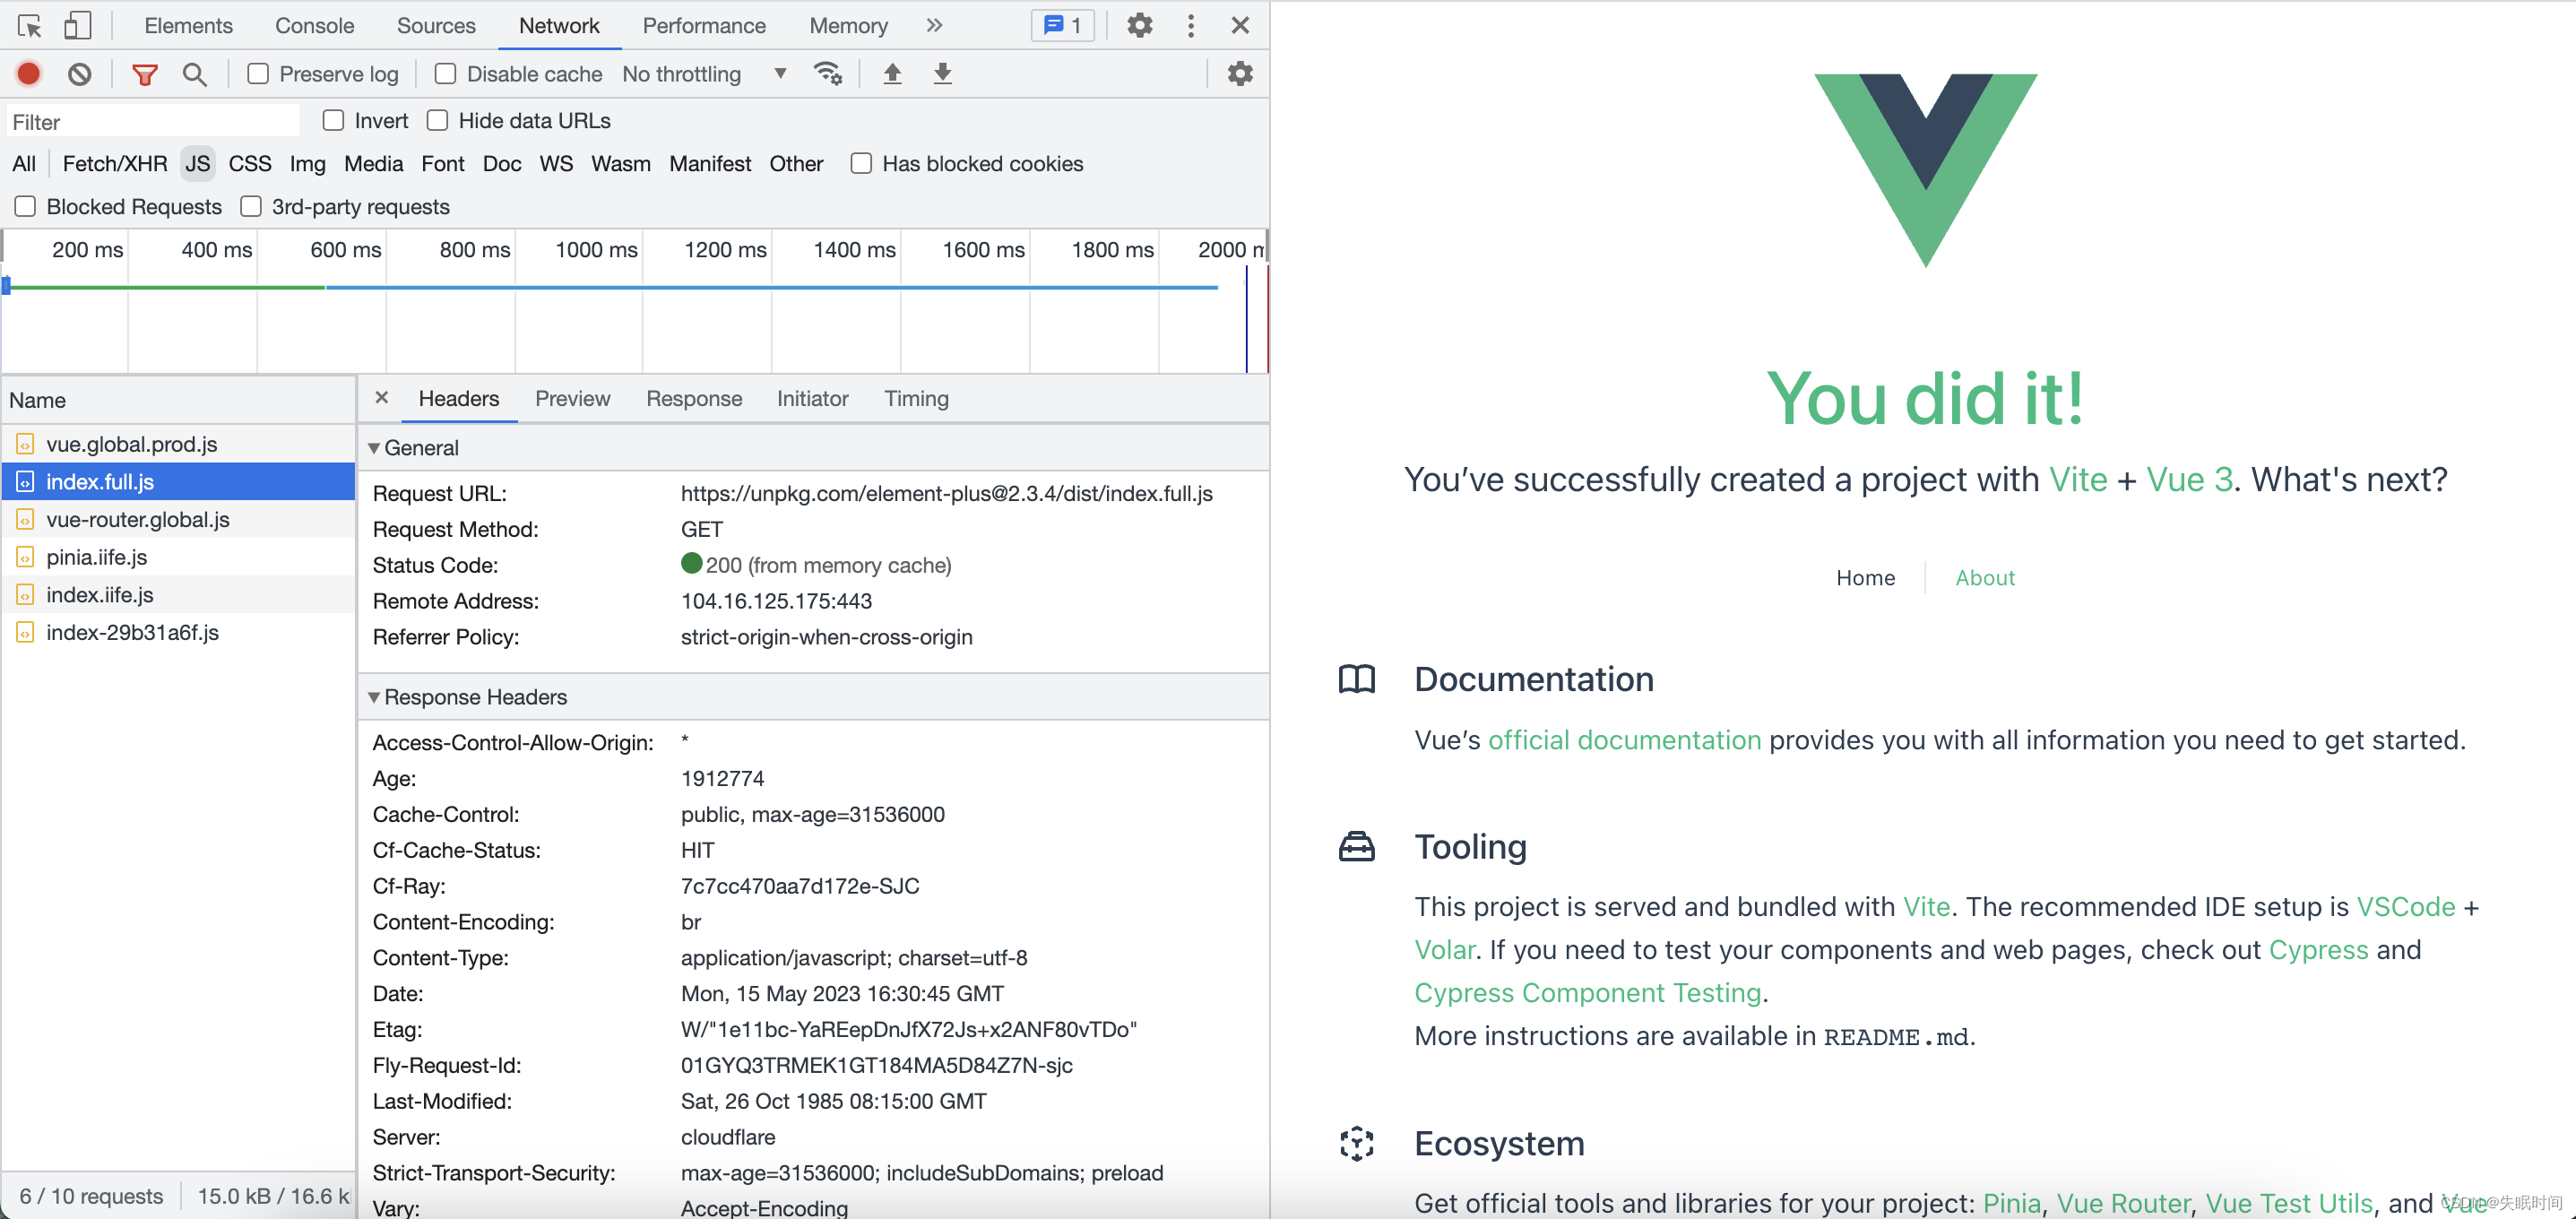Select the JS filter tab
Viewport: 2576px width, 1219px height.
tap(197, 162)
